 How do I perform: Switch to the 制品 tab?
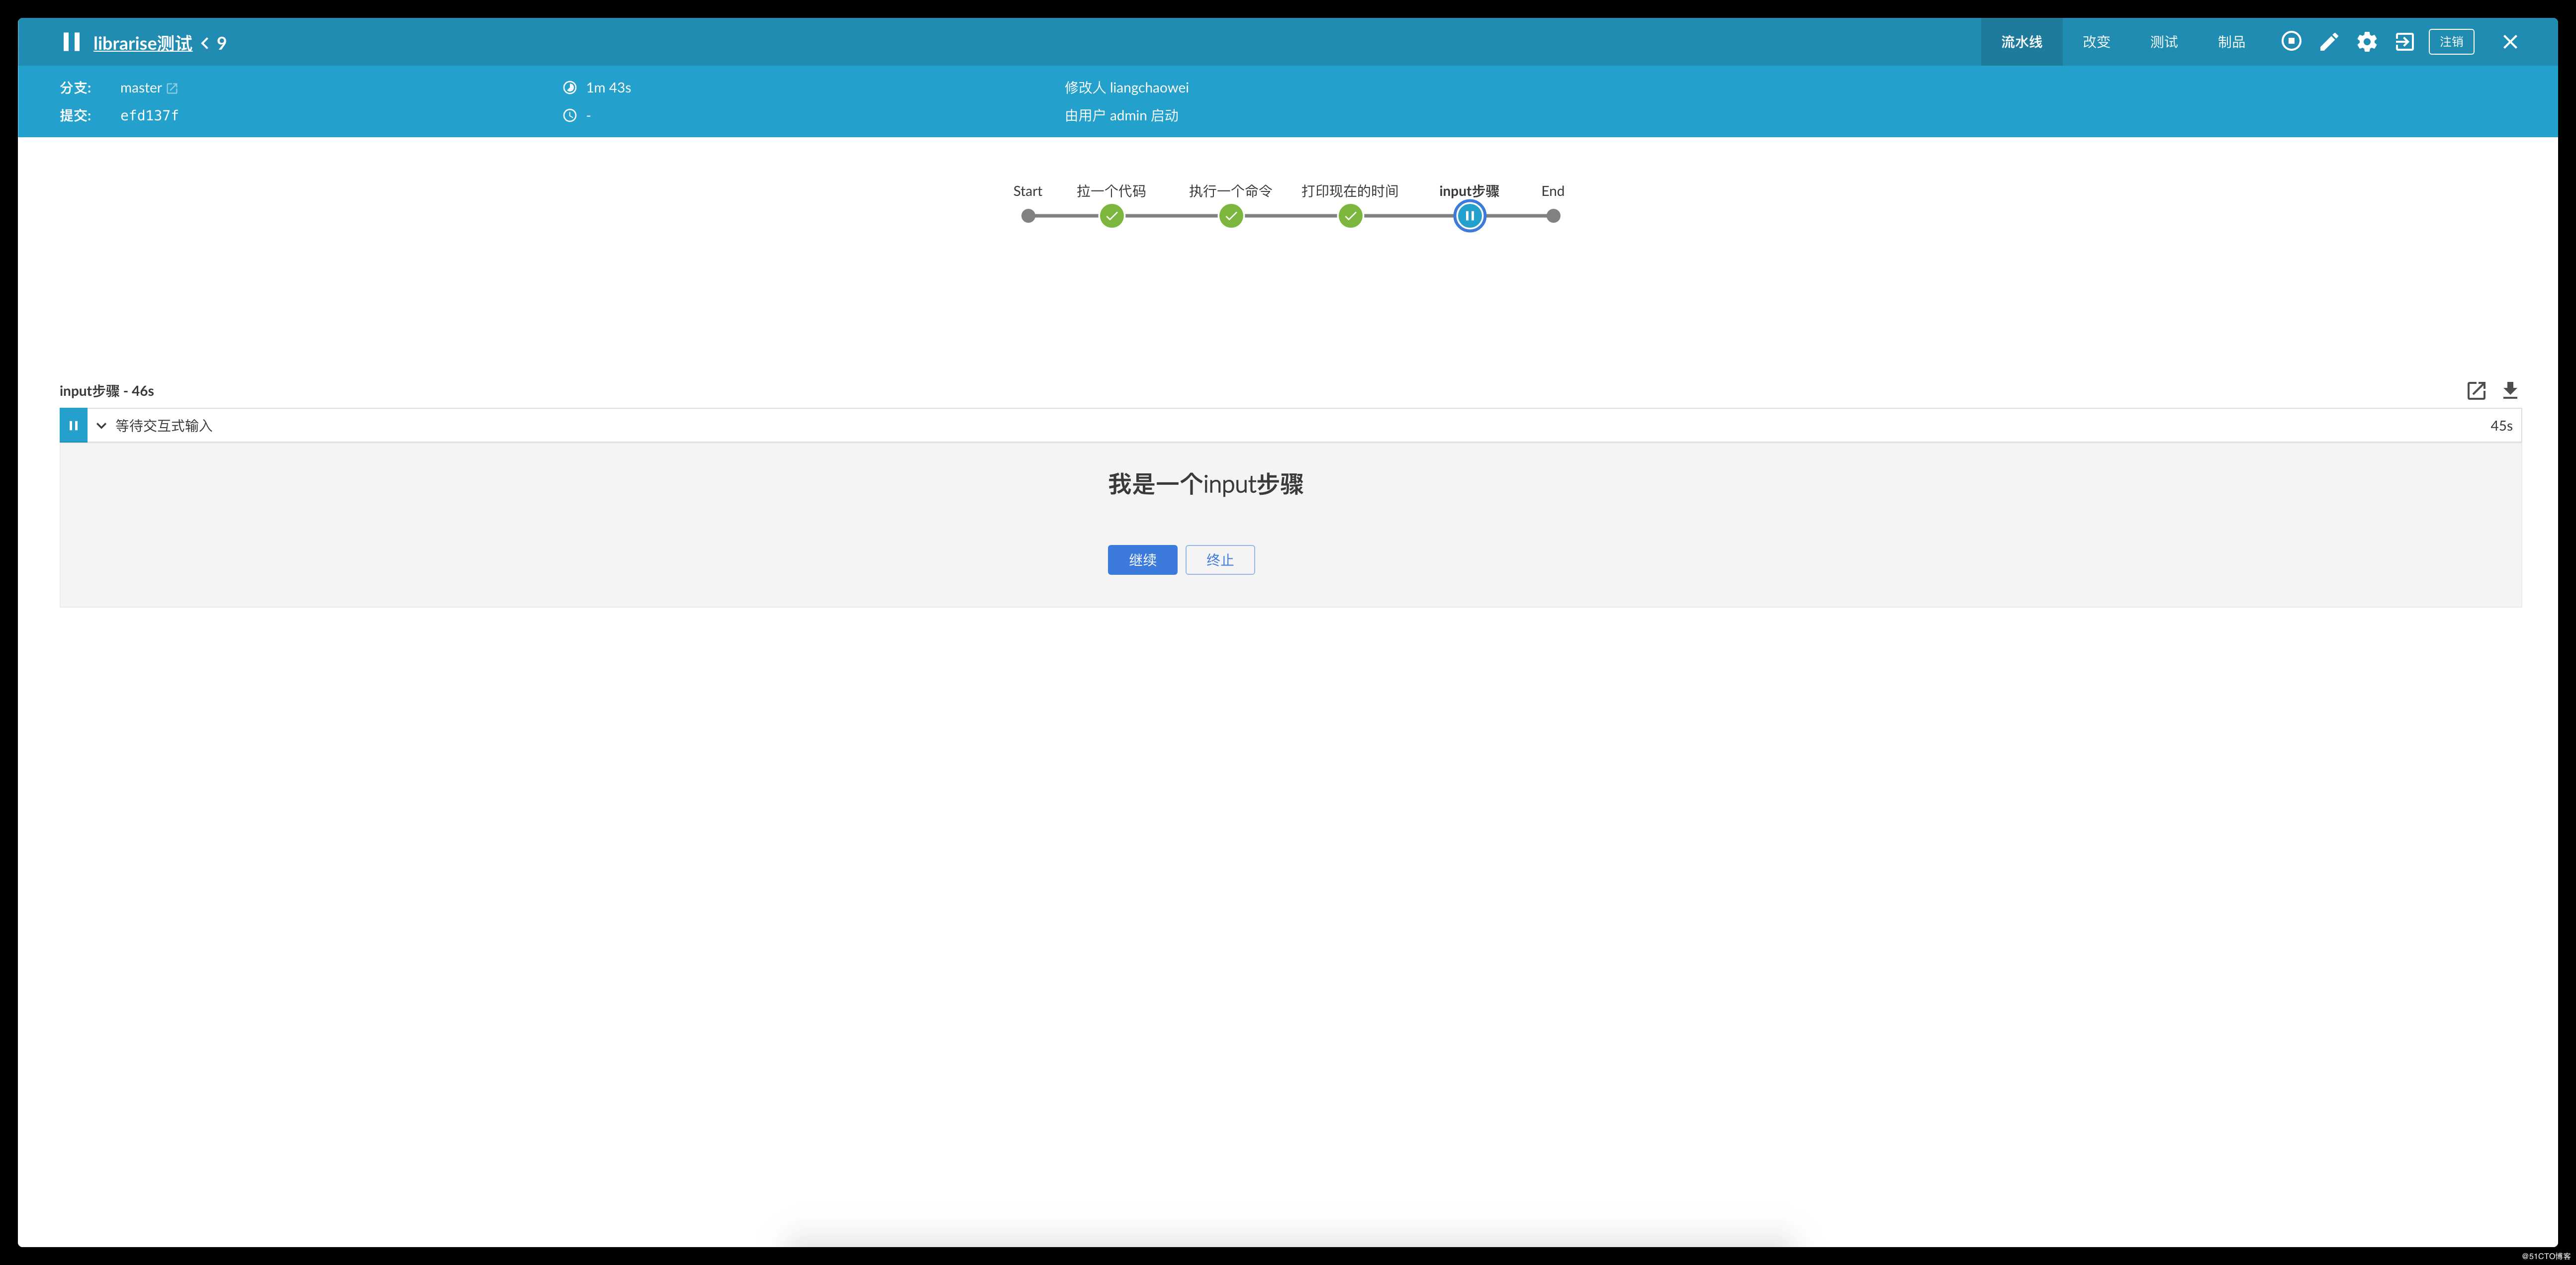[2231, 41]
